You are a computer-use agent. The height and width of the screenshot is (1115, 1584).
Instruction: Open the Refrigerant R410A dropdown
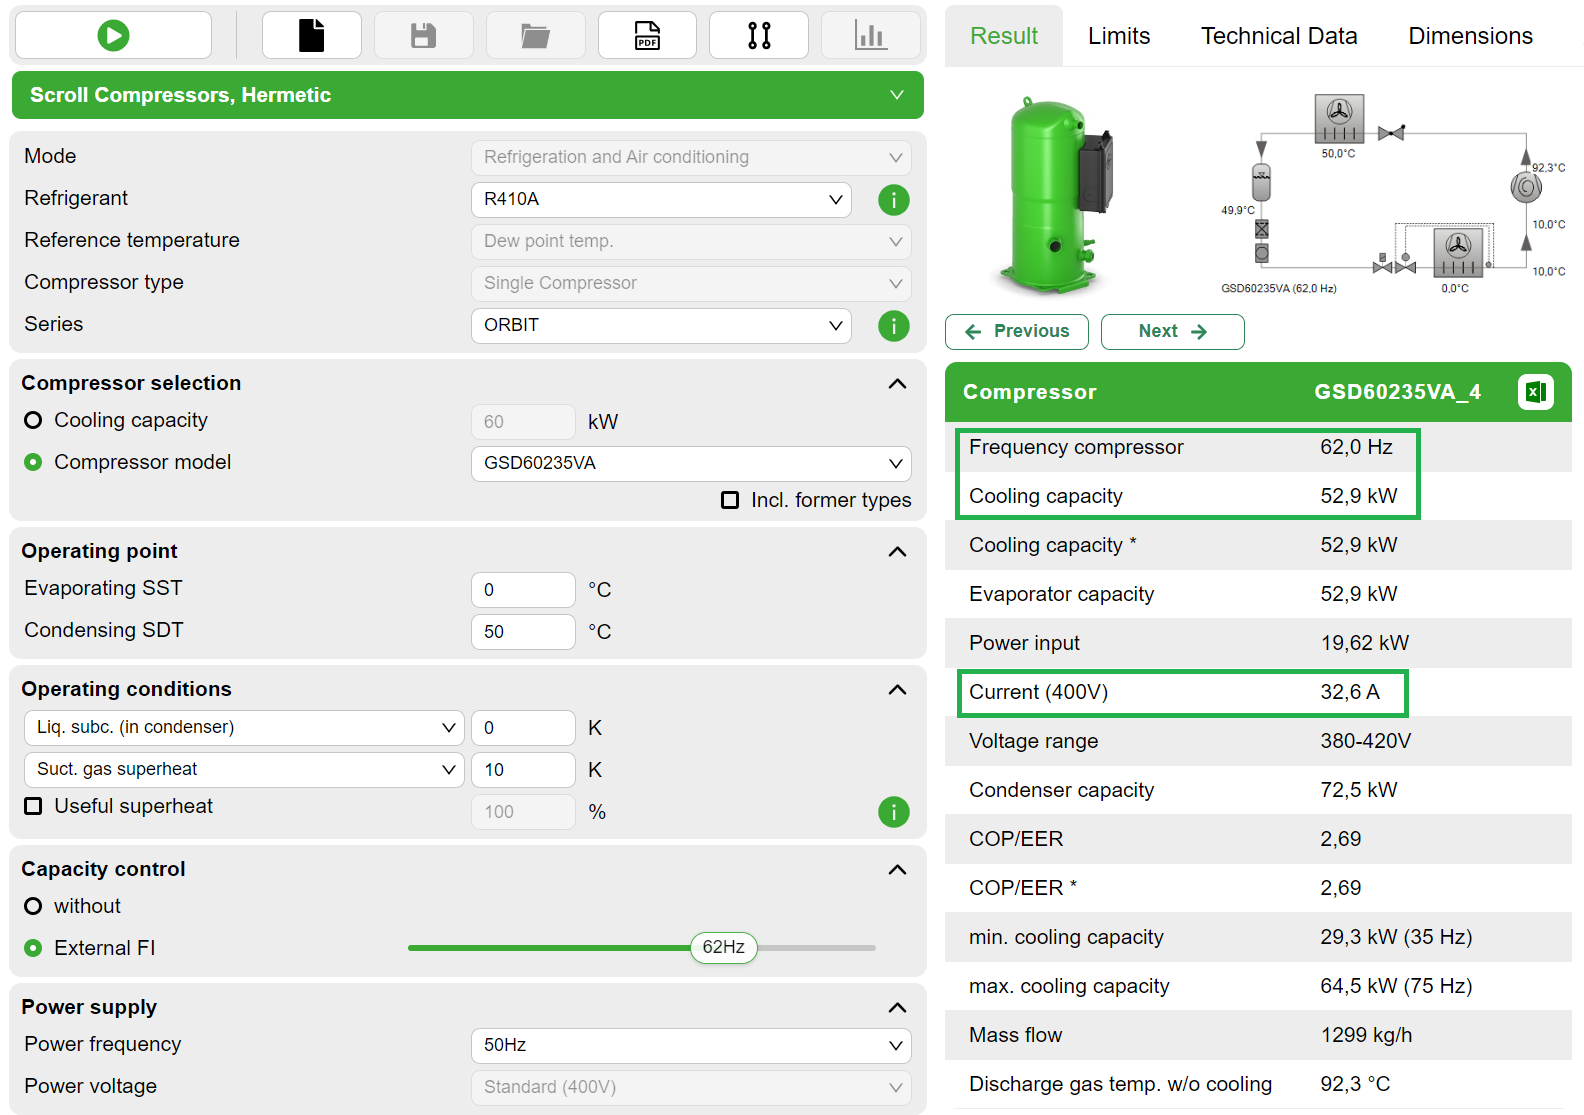point(661,199)
